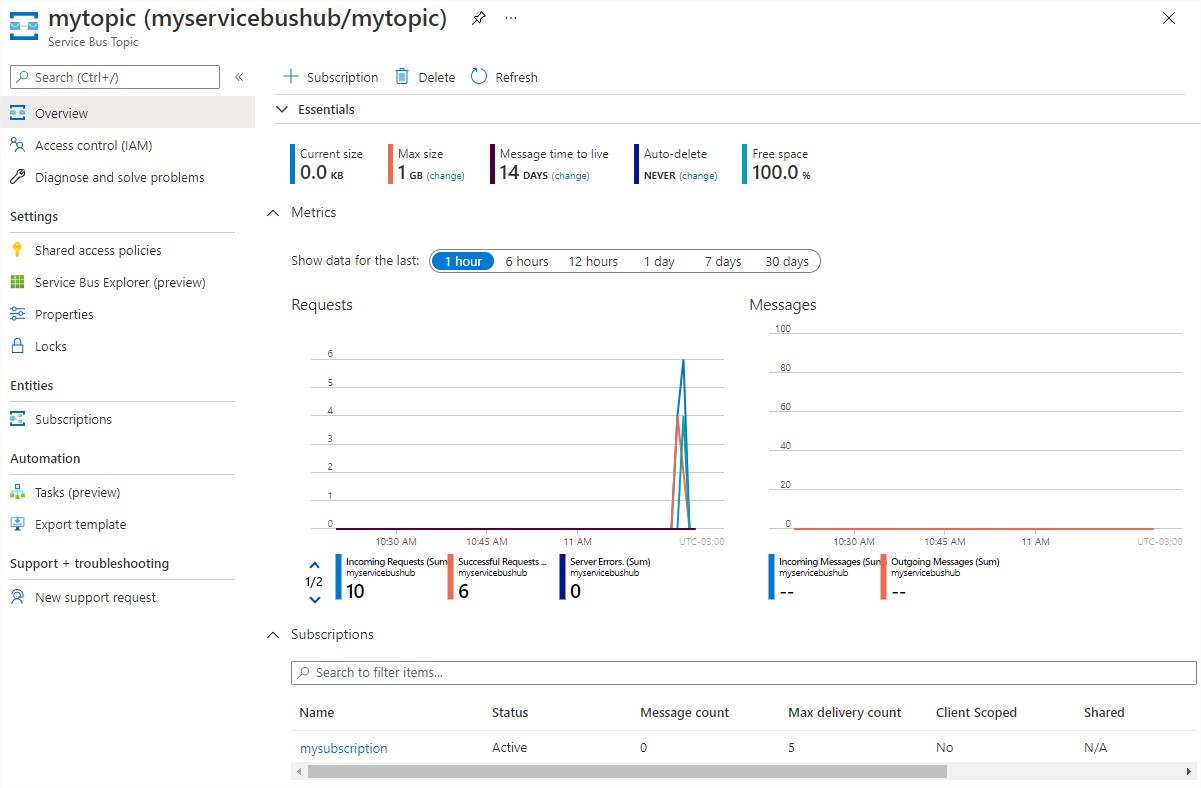Select 1 day time range
The image size is (1201, 788).
pyautogui.click(x=659, y=261)
